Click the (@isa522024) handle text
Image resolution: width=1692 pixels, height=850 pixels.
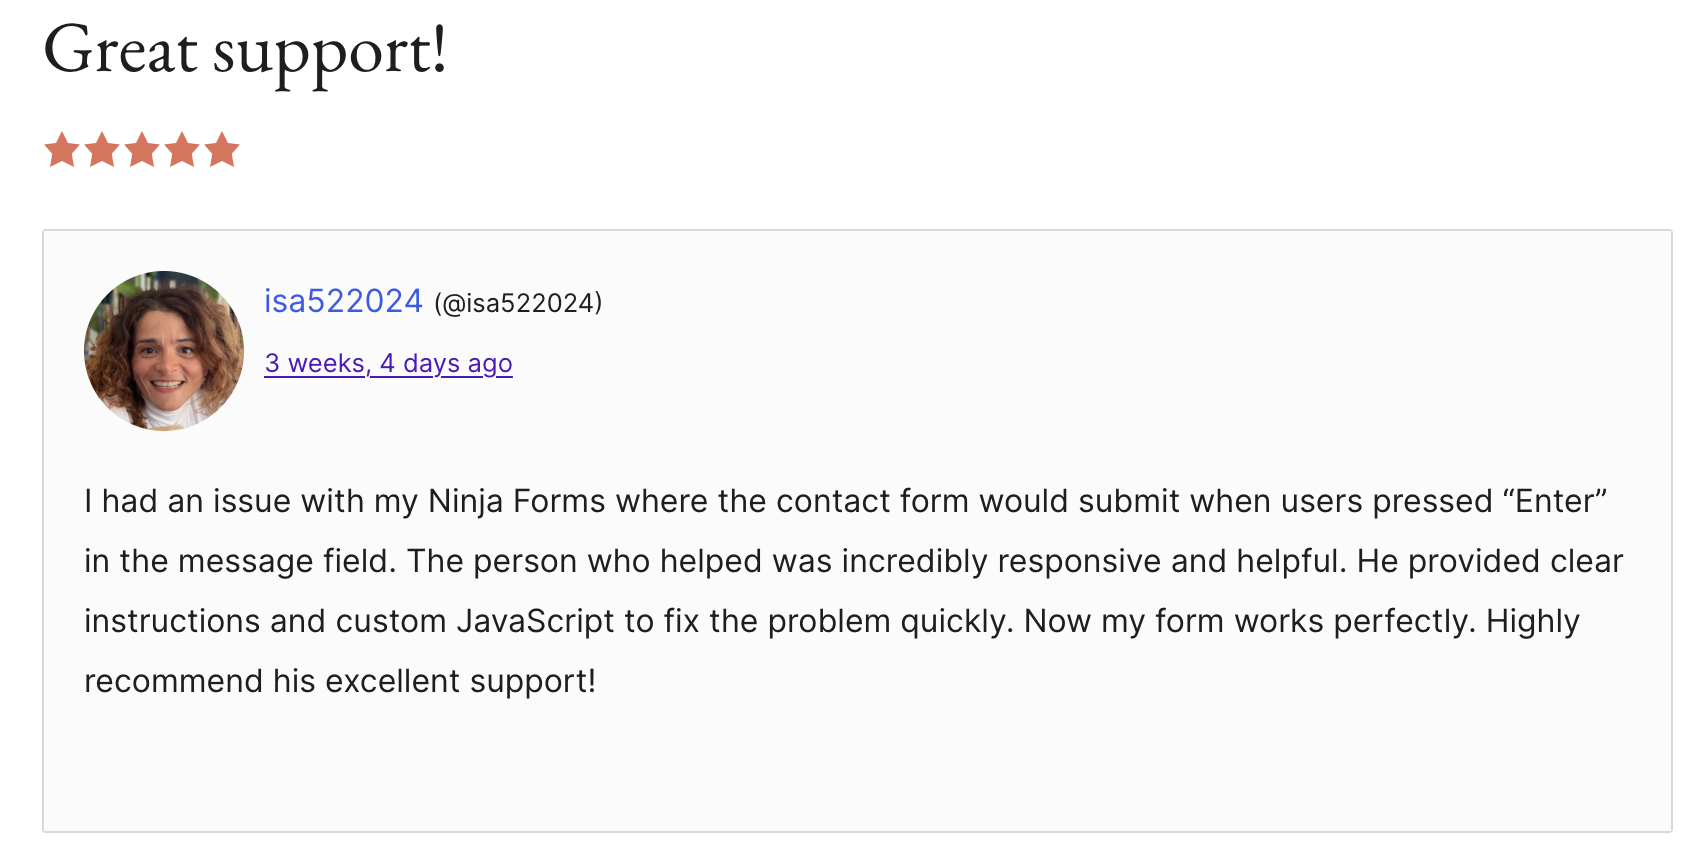(518, 303)
